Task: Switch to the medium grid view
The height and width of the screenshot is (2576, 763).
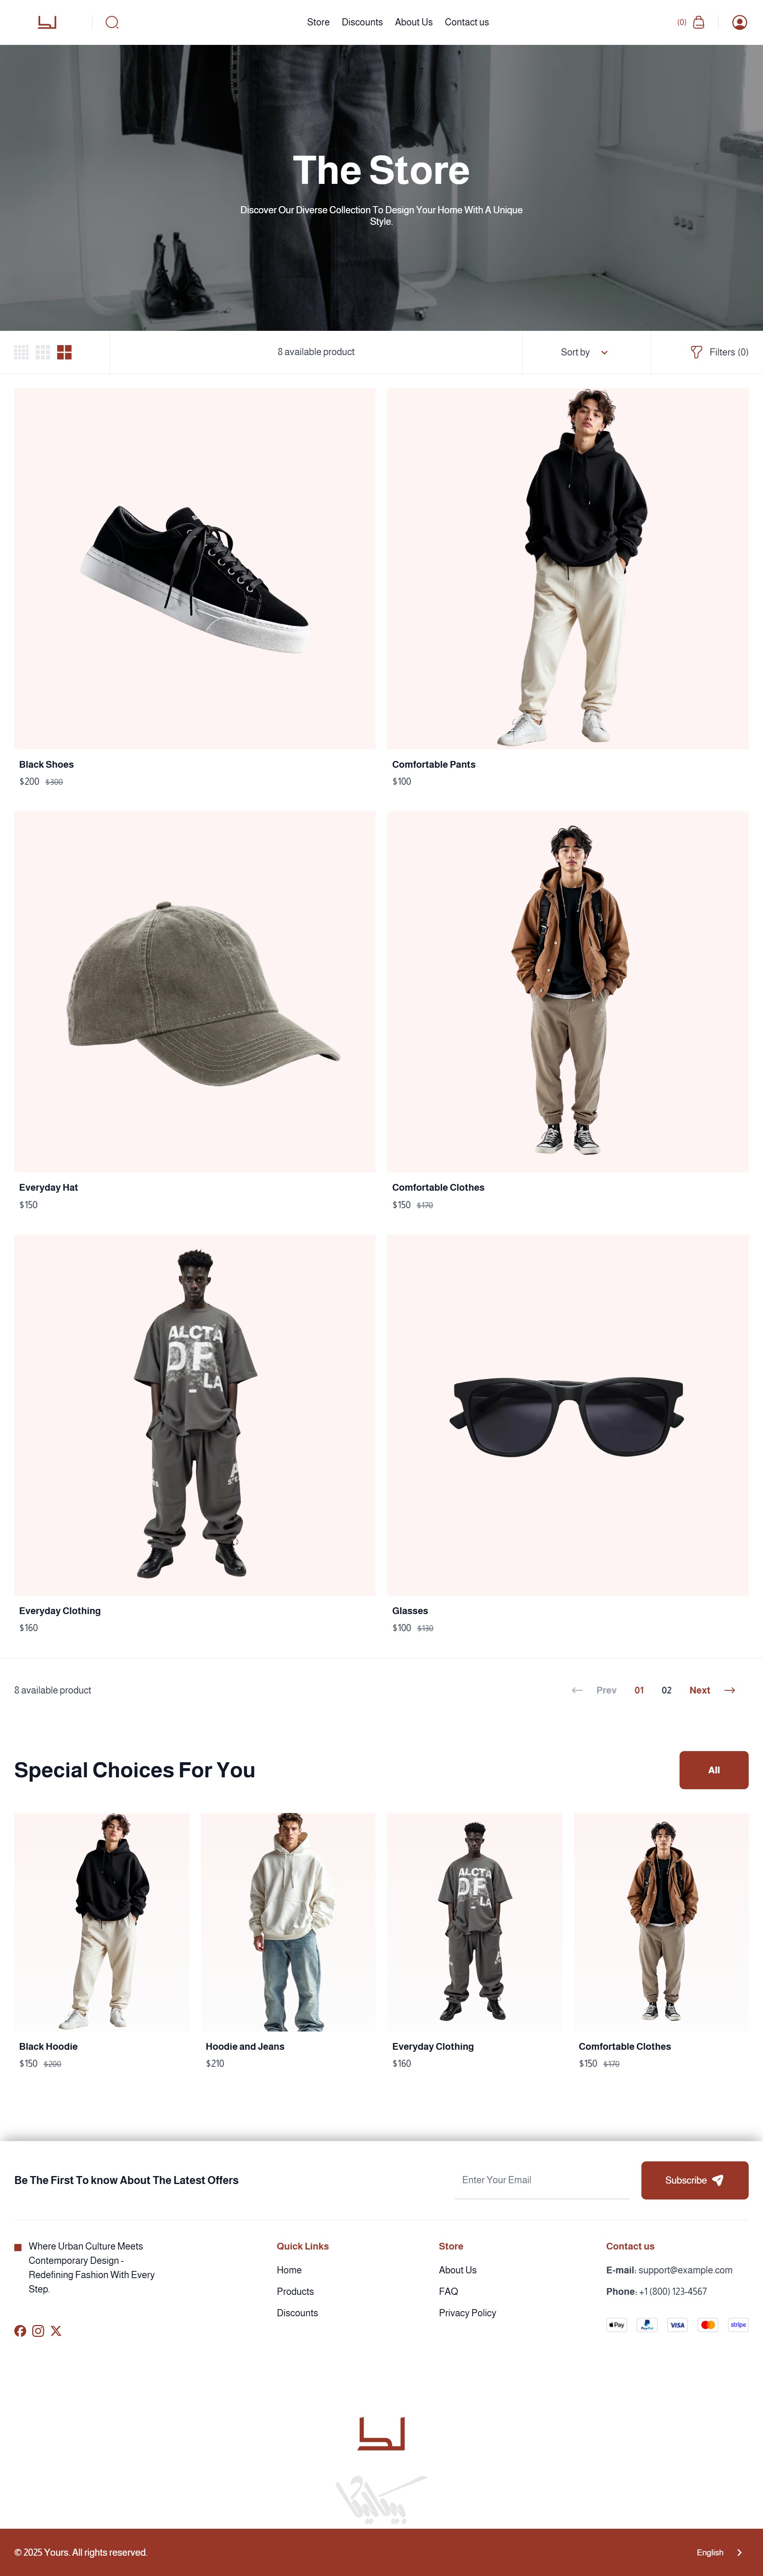Action: tap(43, 352)
